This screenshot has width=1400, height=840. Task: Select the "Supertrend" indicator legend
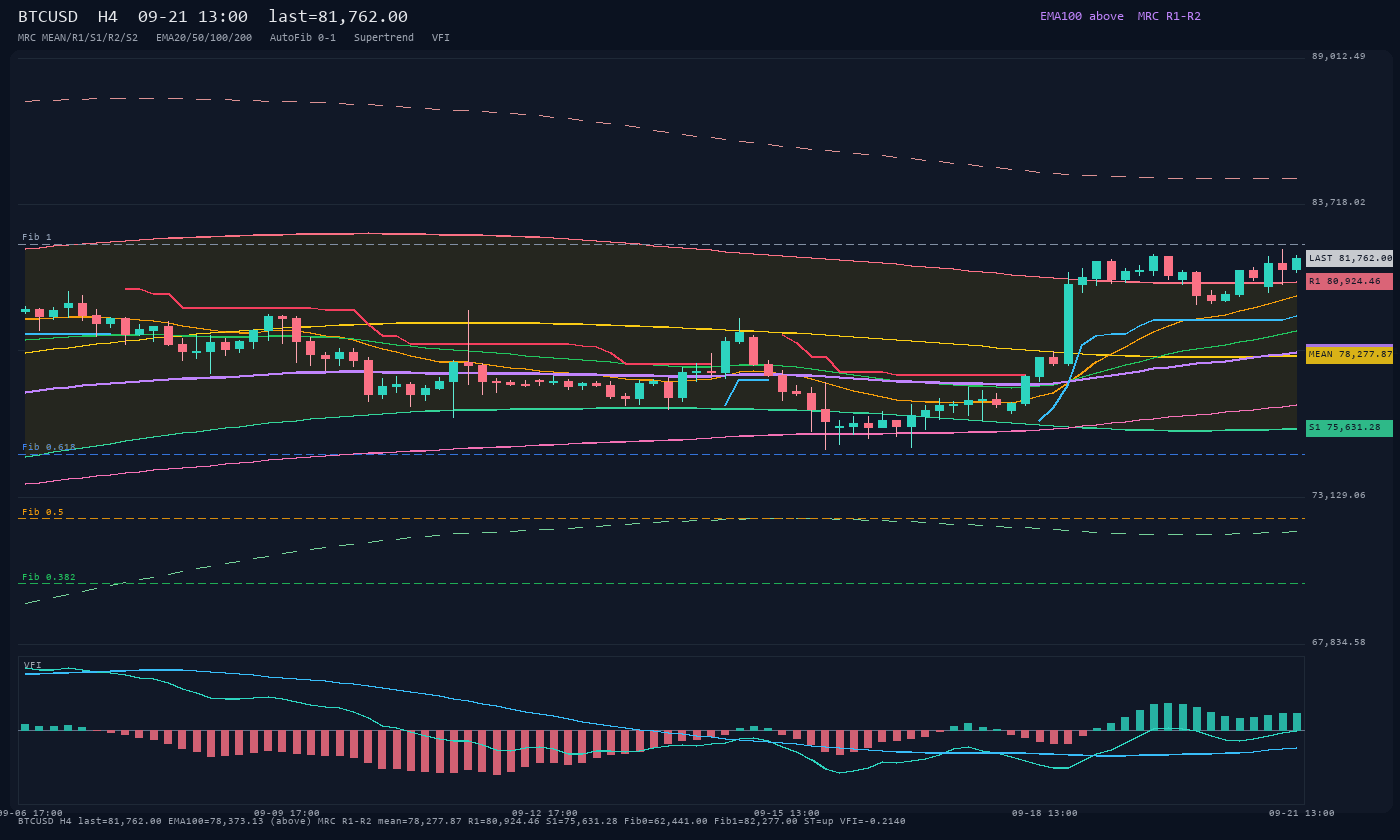pyautogui.click(x=384, y=38)
